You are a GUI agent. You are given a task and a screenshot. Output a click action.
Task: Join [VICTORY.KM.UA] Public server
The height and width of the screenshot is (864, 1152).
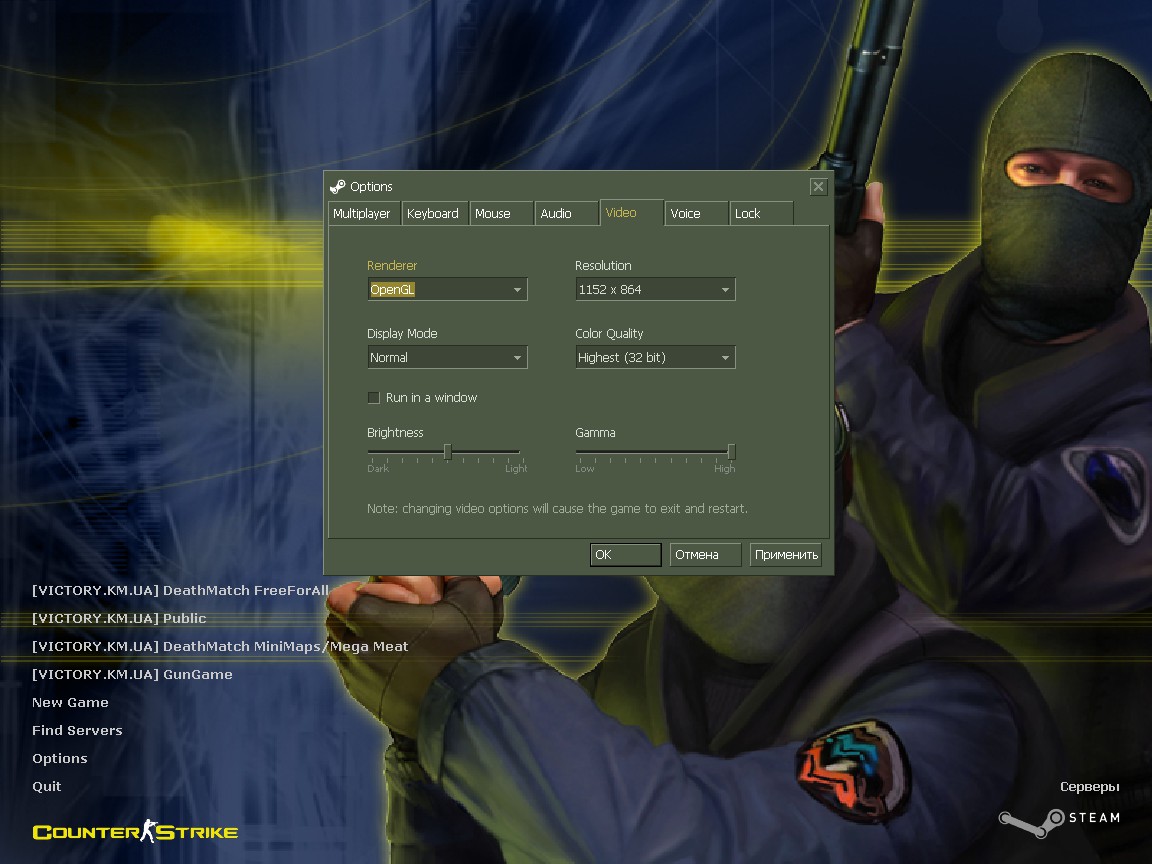pyautogui.click(x=119, y=619)
